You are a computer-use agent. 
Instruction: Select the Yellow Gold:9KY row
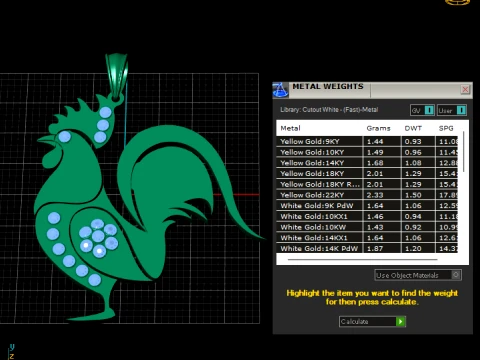coord(367,141)
